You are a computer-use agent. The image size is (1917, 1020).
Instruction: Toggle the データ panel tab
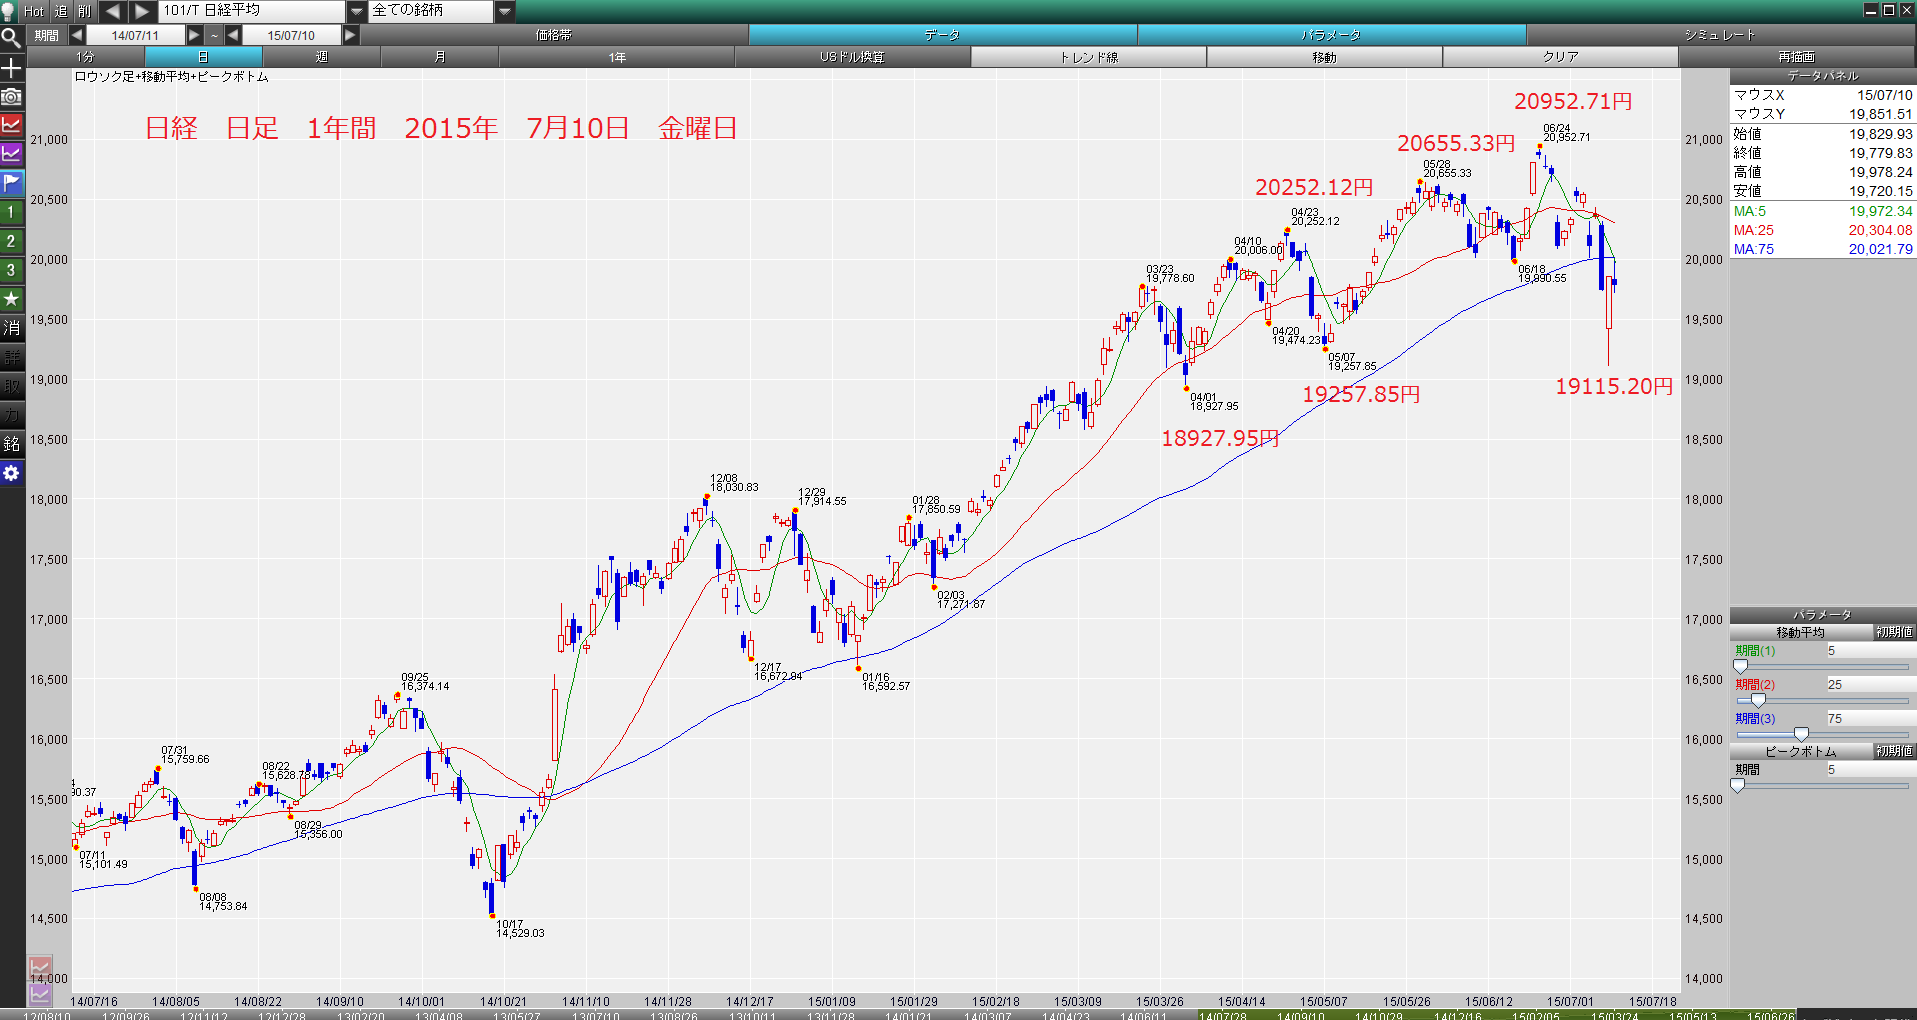(943, 35)
